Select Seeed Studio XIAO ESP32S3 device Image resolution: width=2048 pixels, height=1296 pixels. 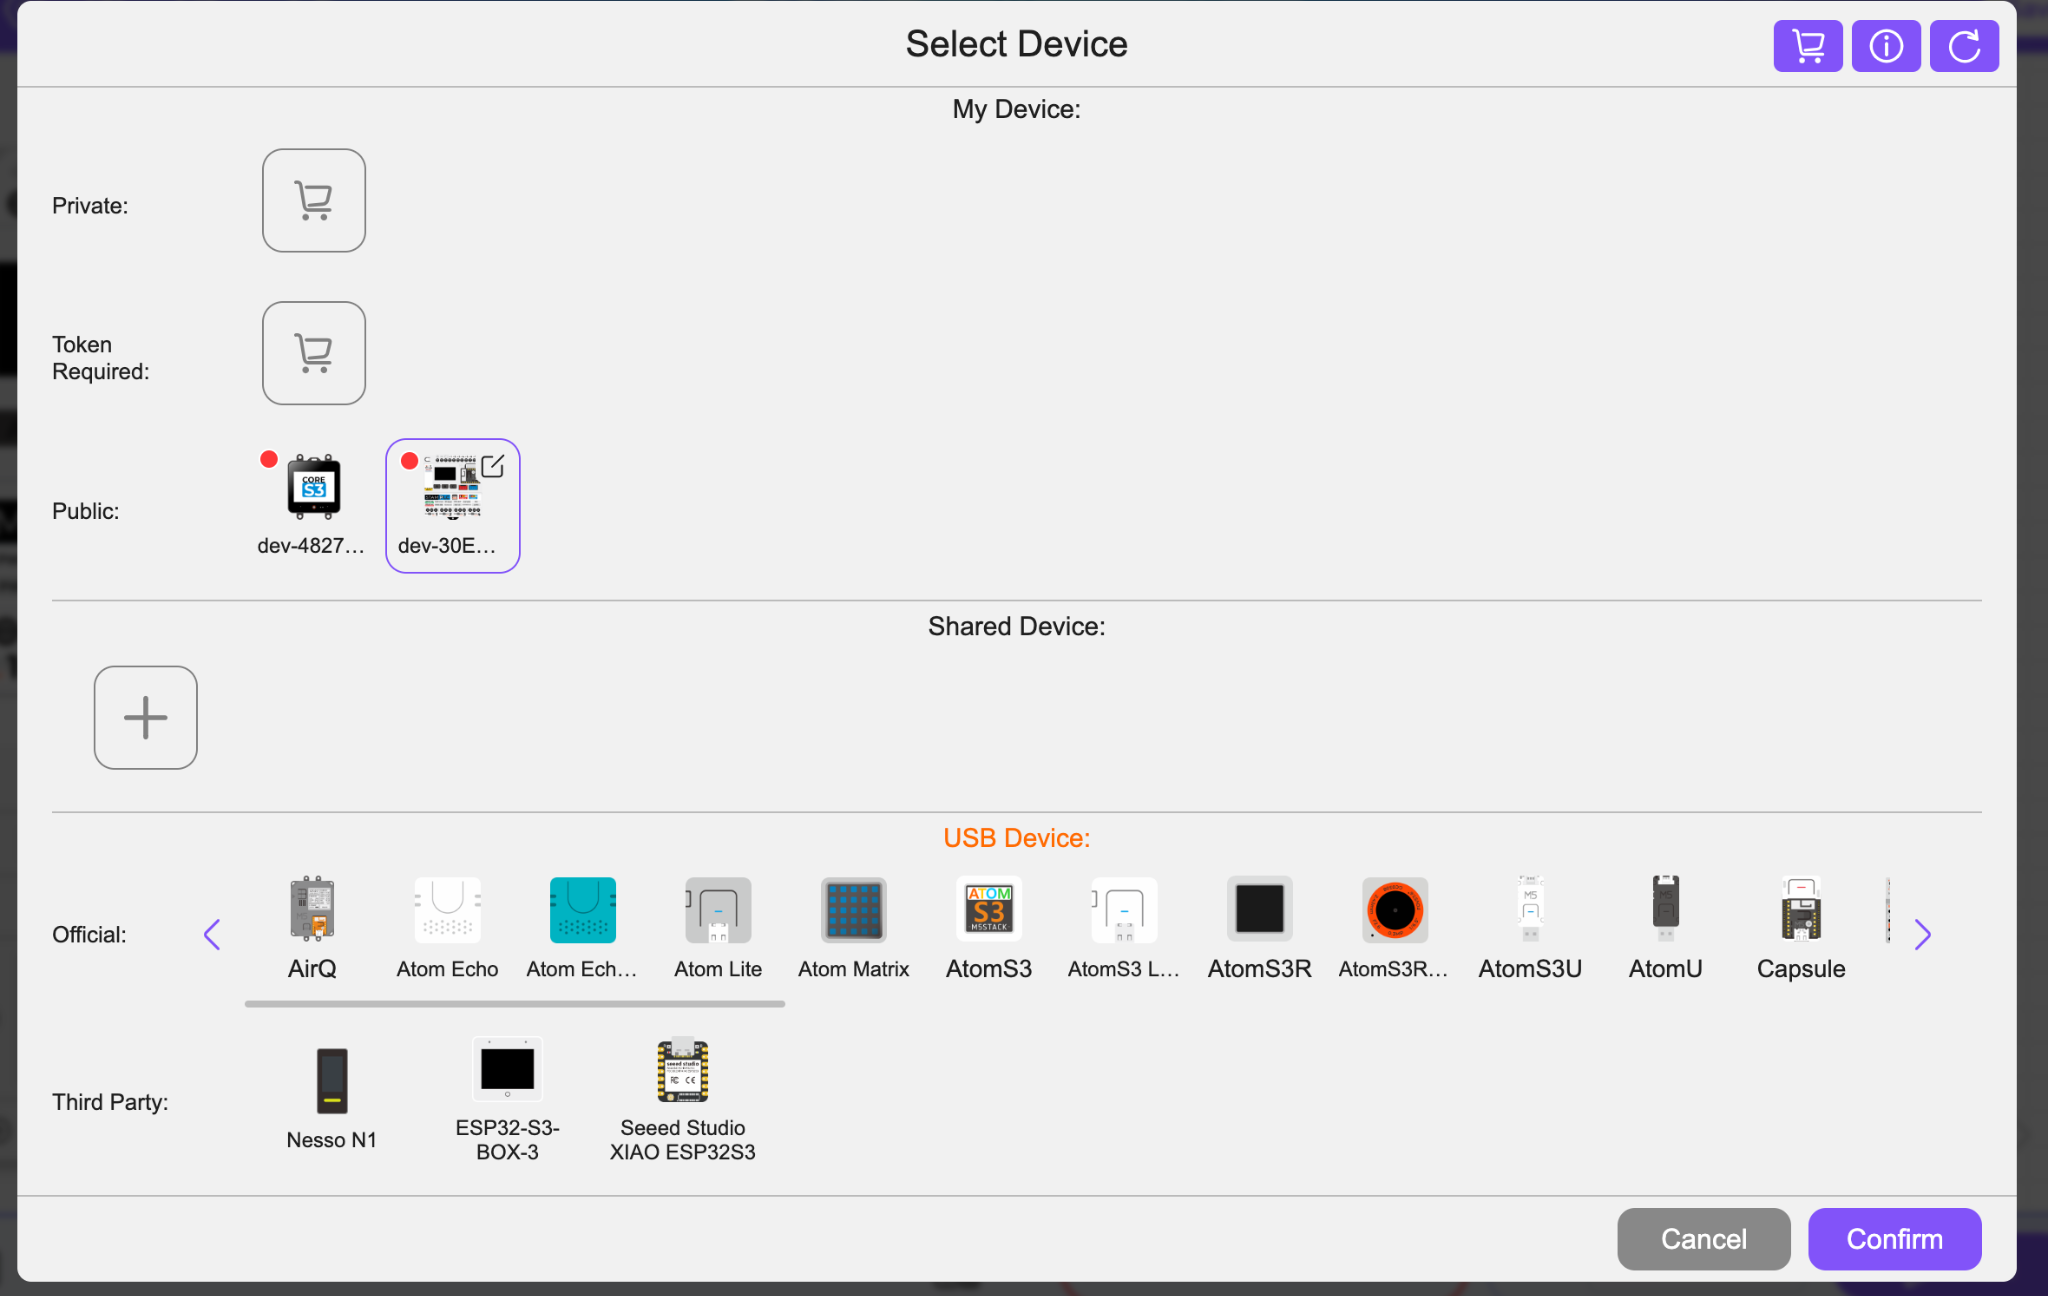[683, 1097]
